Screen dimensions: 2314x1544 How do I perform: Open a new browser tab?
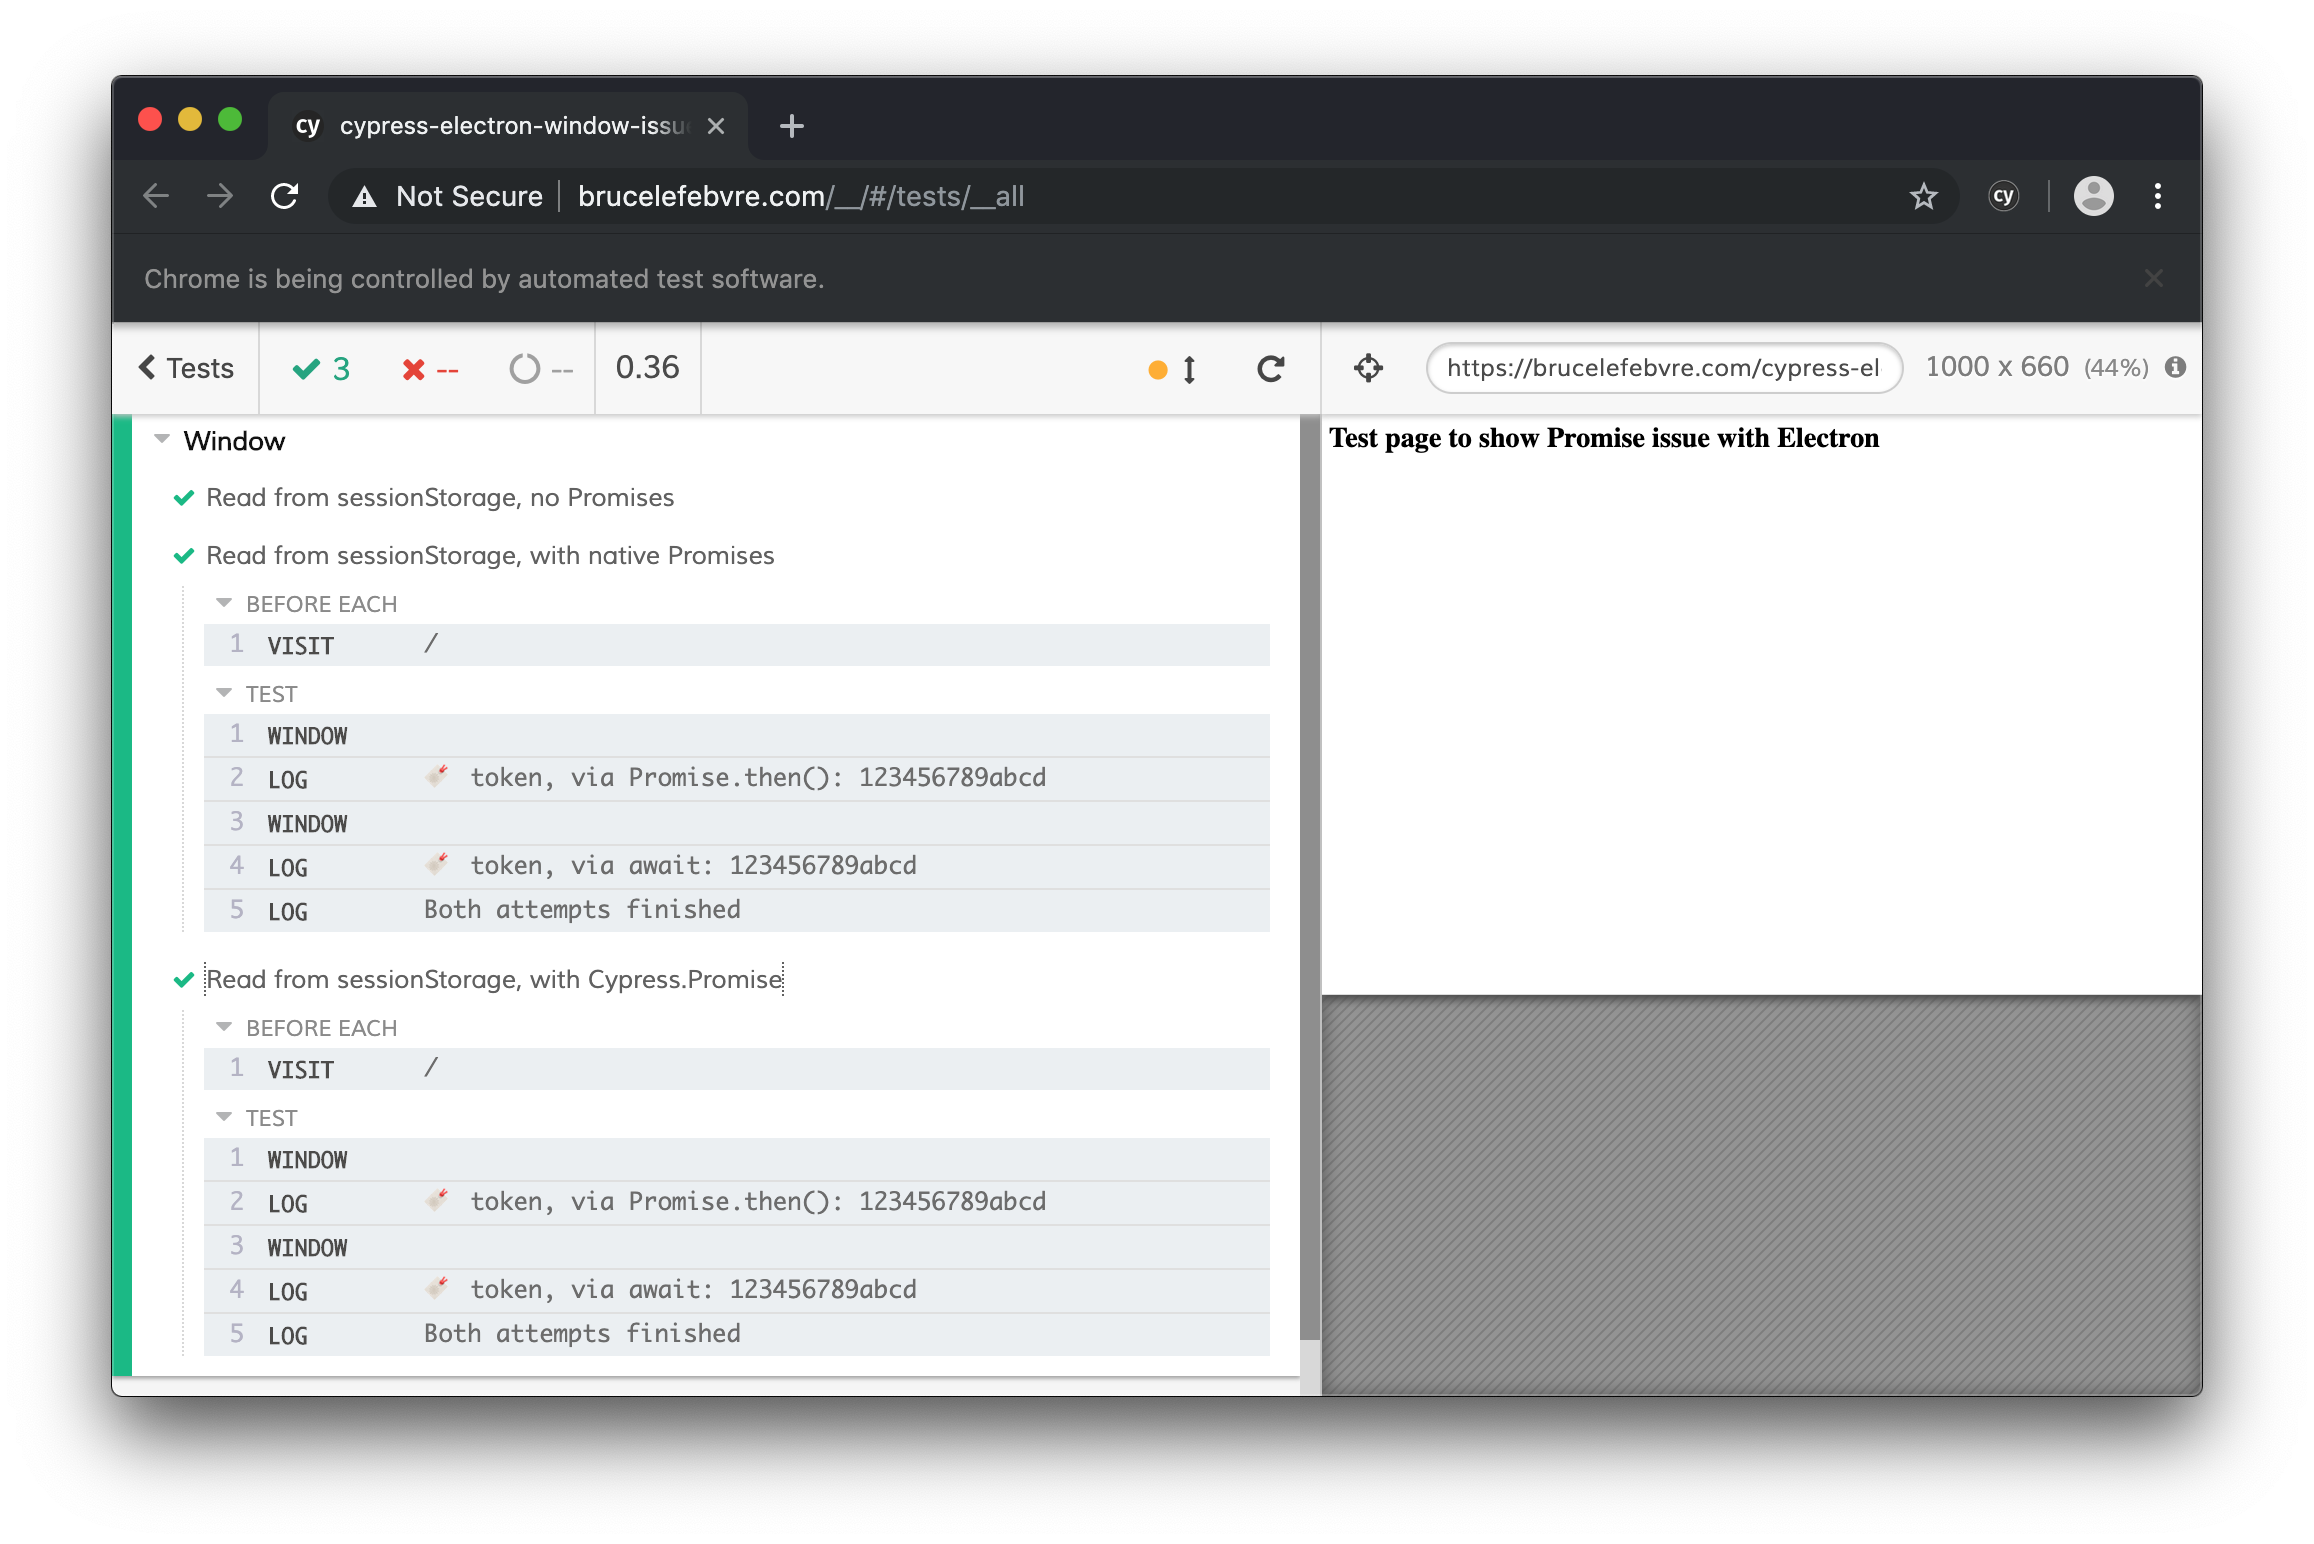(x=791, y=126)
